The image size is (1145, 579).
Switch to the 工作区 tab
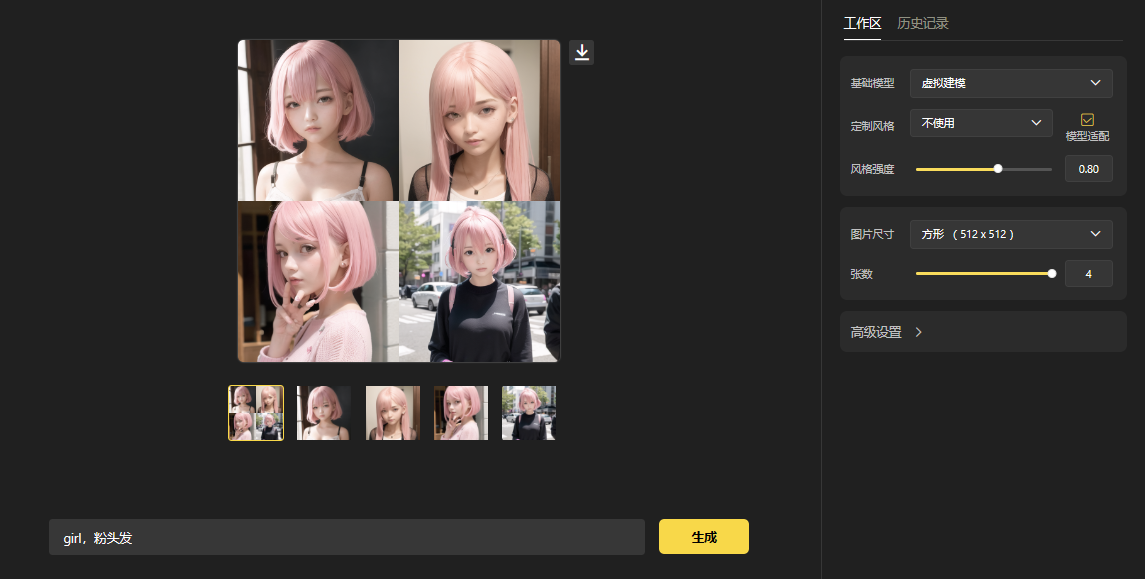click(862, 23)
